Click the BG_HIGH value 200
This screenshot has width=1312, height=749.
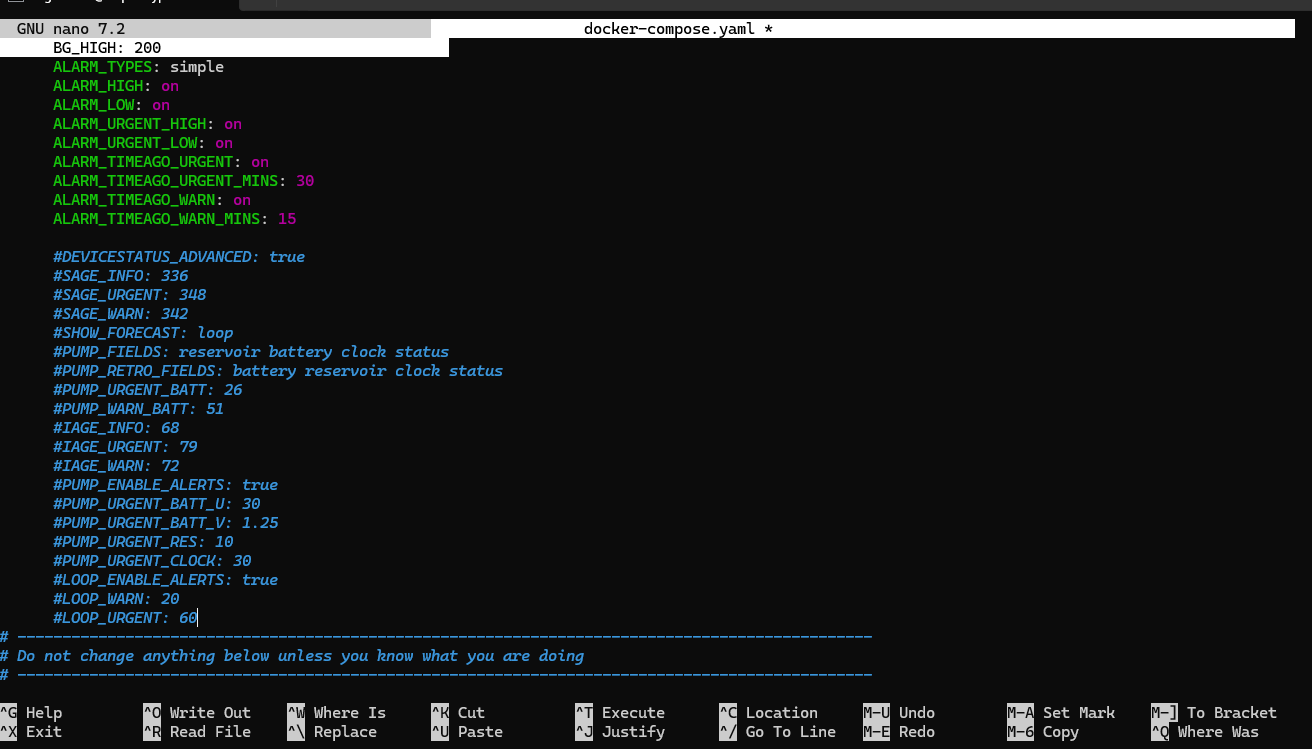[147, 48]
